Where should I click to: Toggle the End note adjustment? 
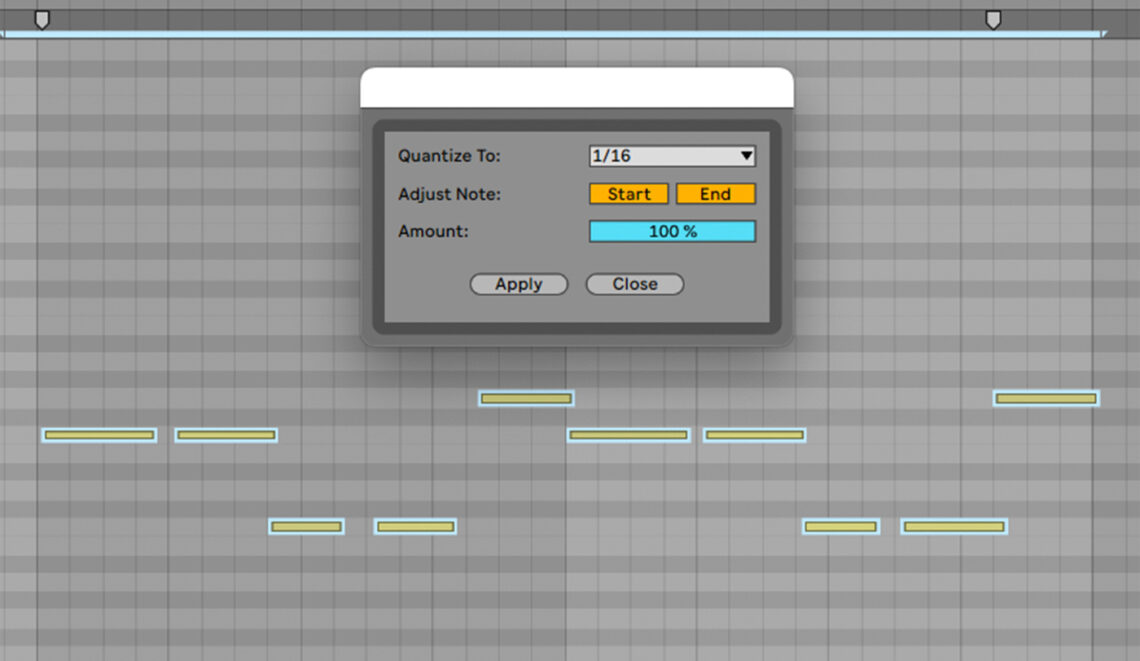716,193
